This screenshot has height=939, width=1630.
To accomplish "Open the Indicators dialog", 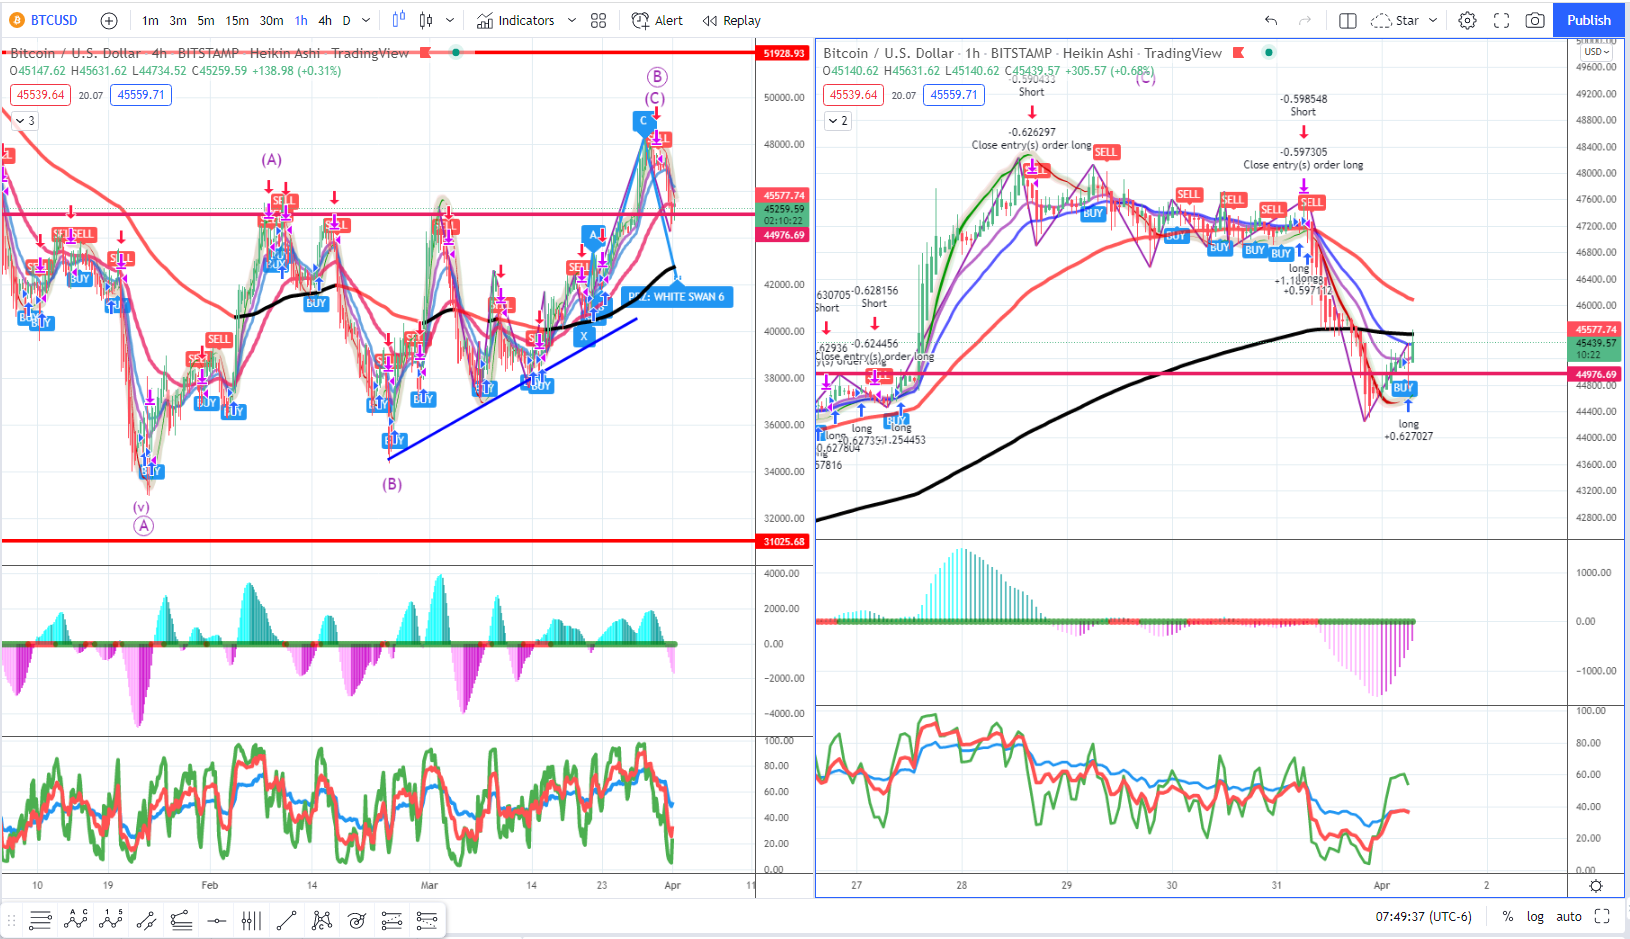I will coord(515,20).
